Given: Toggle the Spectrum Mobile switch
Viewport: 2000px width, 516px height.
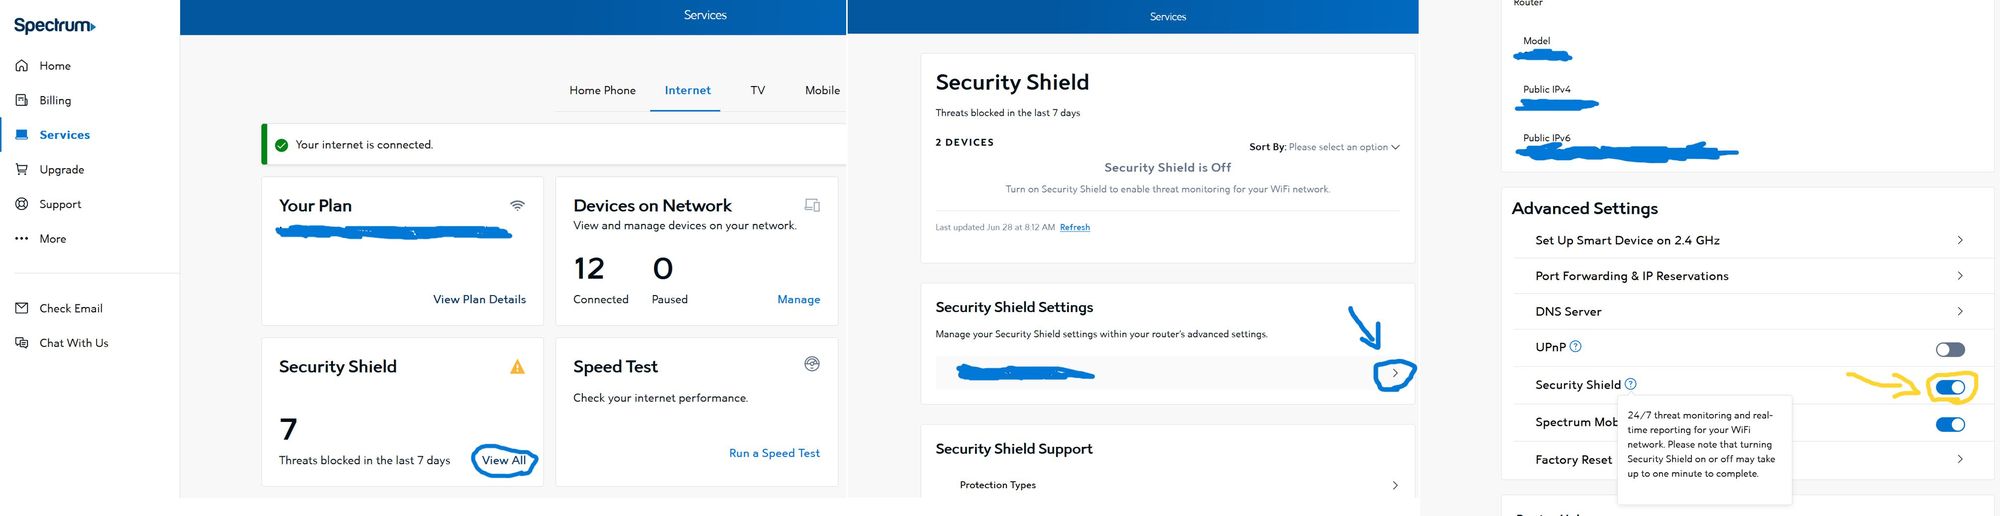Looking at the screenshot, I should (1950, 424).
